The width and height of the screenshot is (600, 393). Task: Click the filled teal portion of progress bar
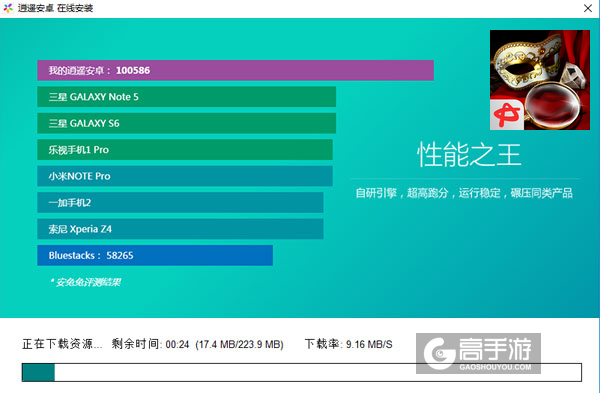[x=38, y=372]
